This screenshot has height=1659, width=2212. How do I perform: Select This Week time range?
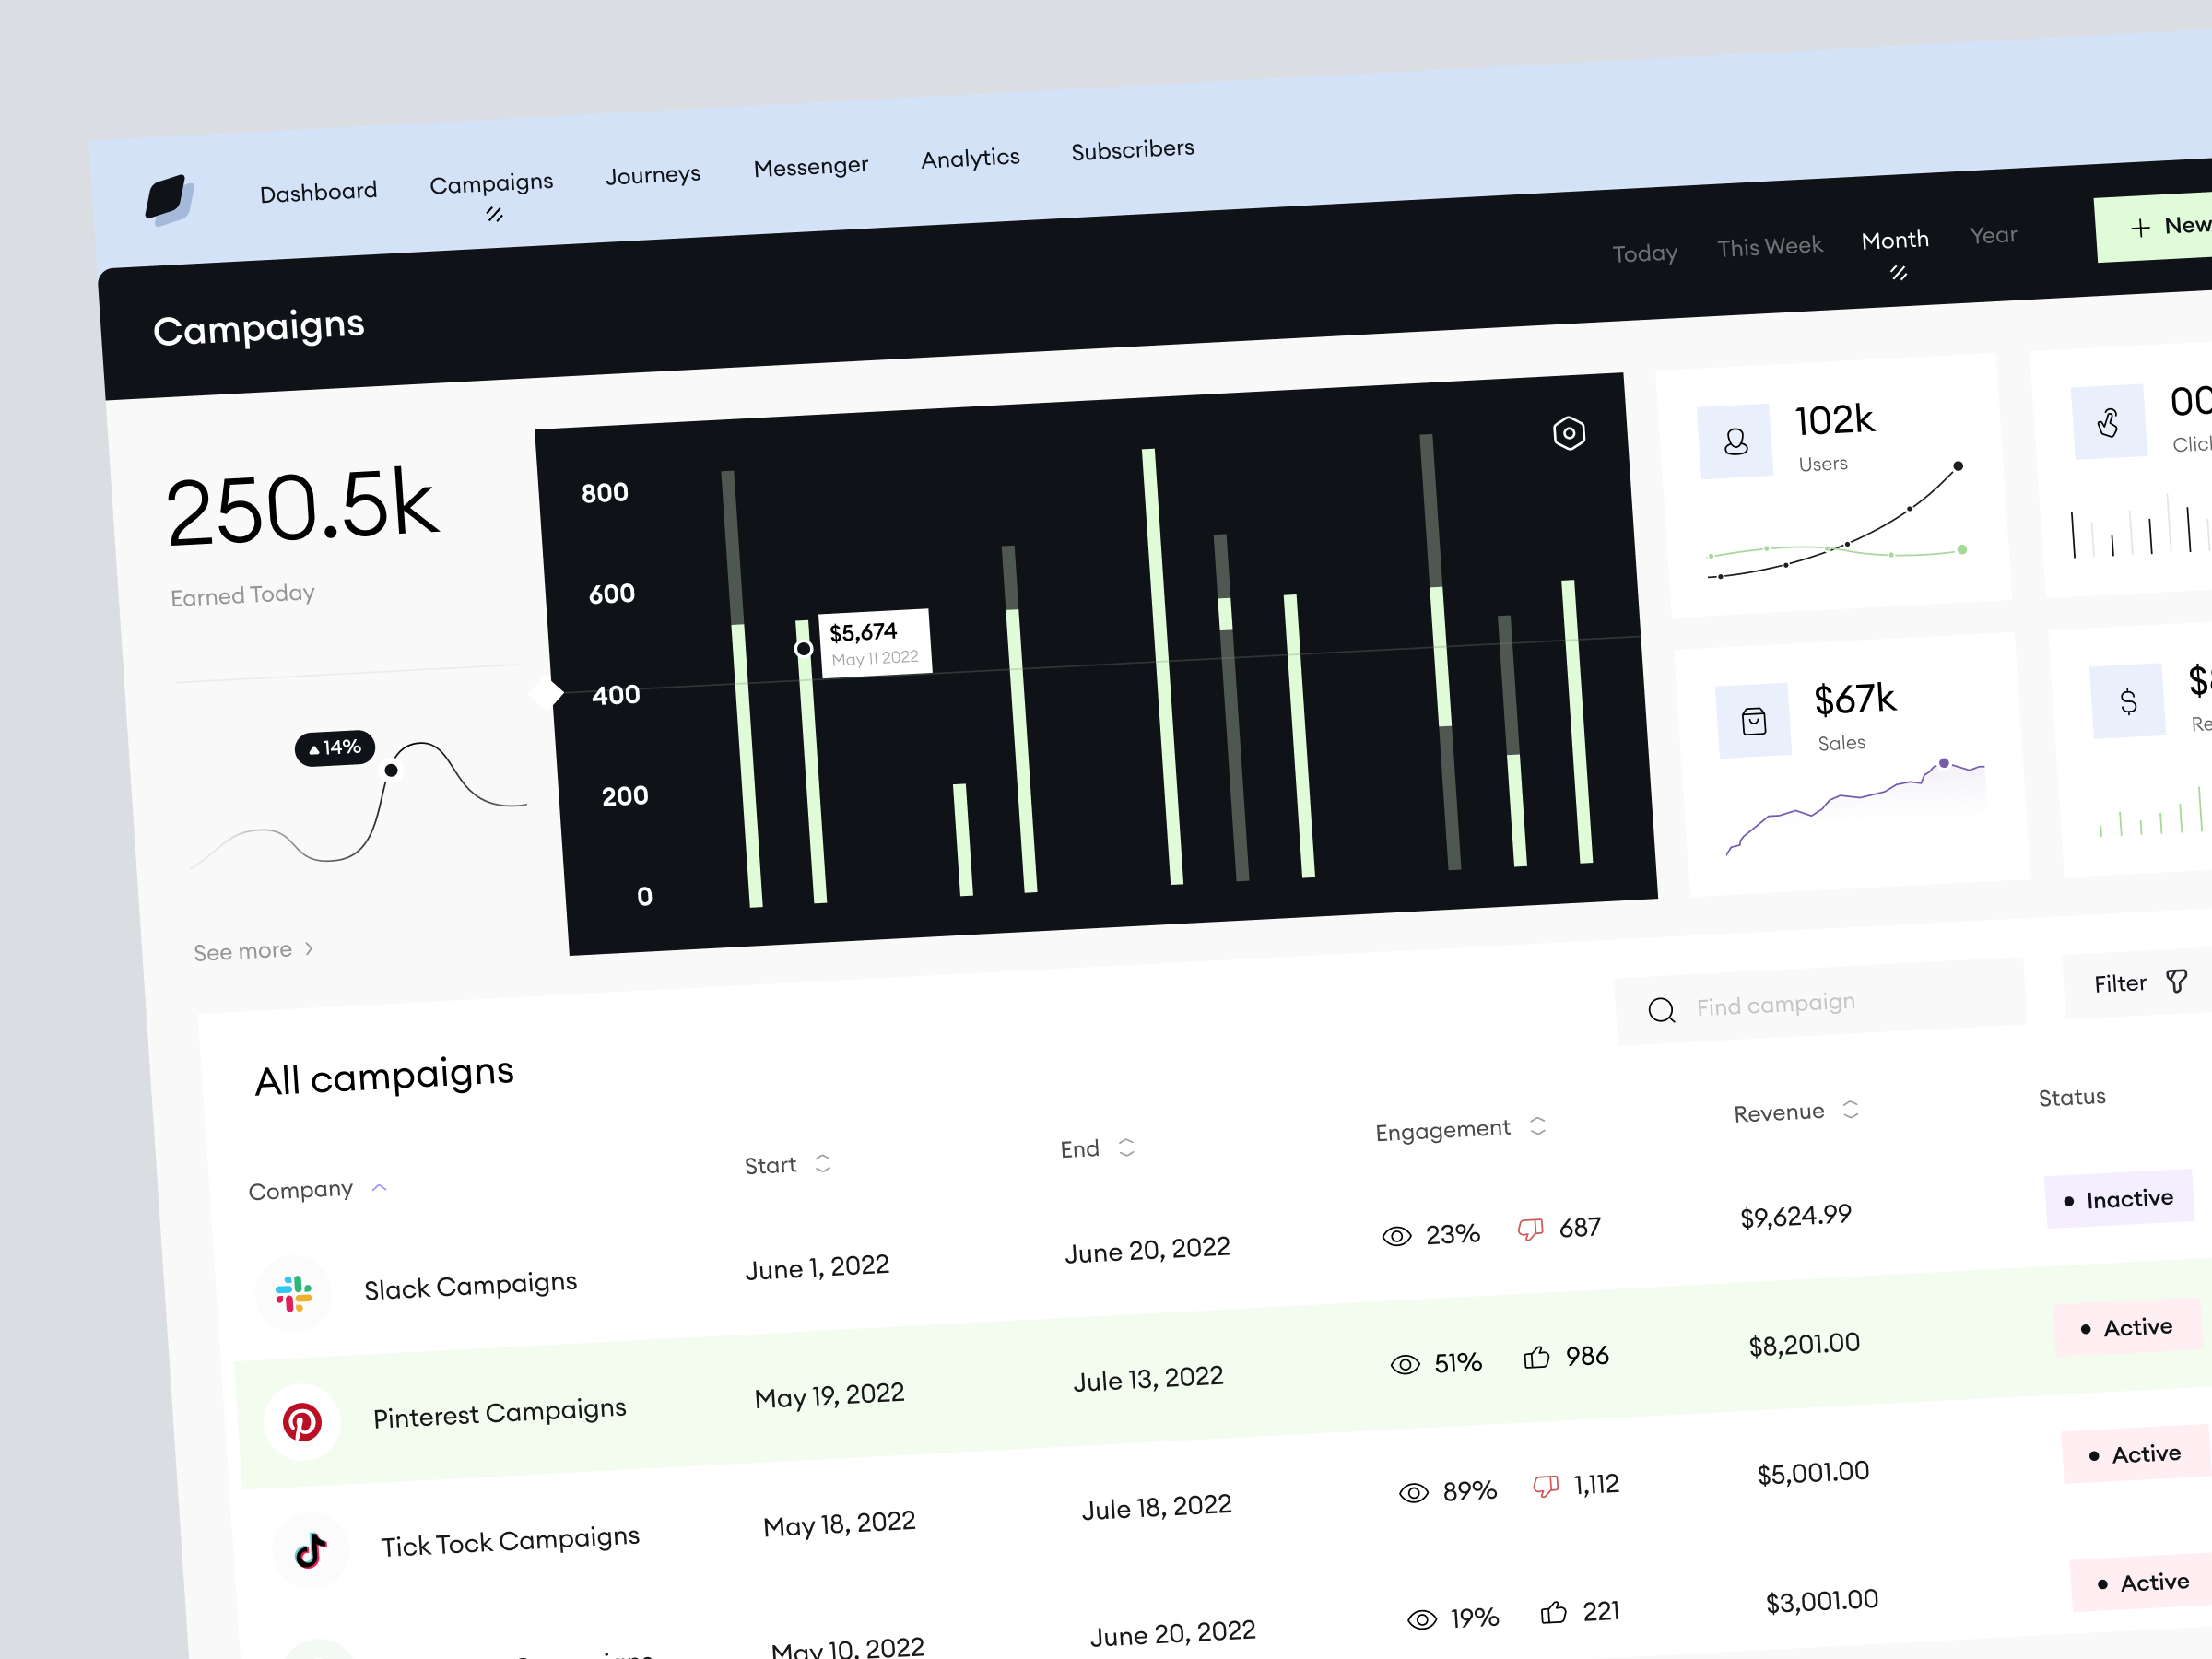tap(1769, 246)
